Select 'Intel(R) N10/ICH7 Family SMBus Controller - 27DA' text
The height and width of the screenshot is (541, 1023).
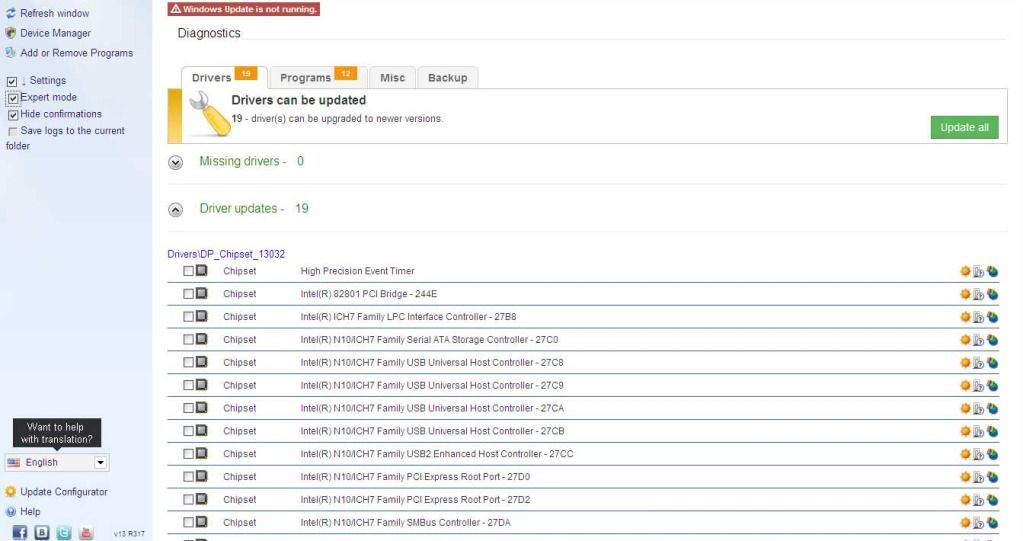pos(405,522)
